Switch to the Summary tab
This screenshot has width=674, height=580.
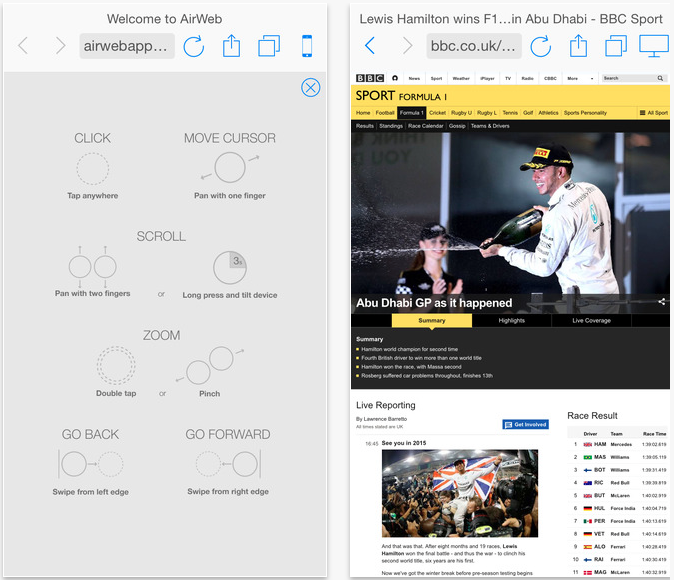tap(432, 321)
